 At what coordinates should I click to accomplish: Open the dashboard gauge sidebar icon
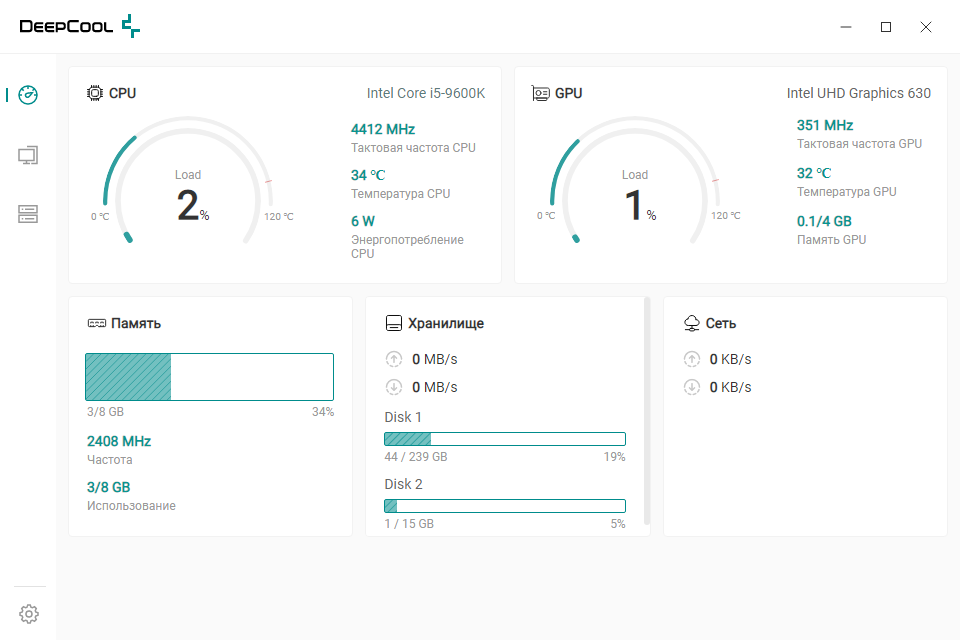28,95
